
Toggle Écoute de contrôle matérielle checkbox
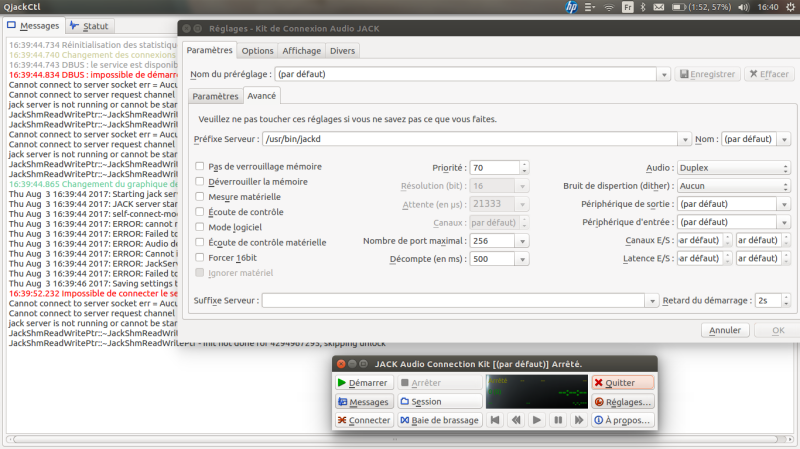pyautogui.click(x=199, y=242)
